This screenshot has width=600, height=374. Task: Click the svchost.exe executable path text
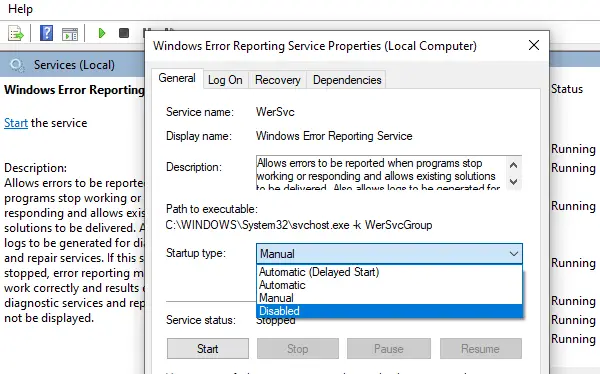coord(299,225)
